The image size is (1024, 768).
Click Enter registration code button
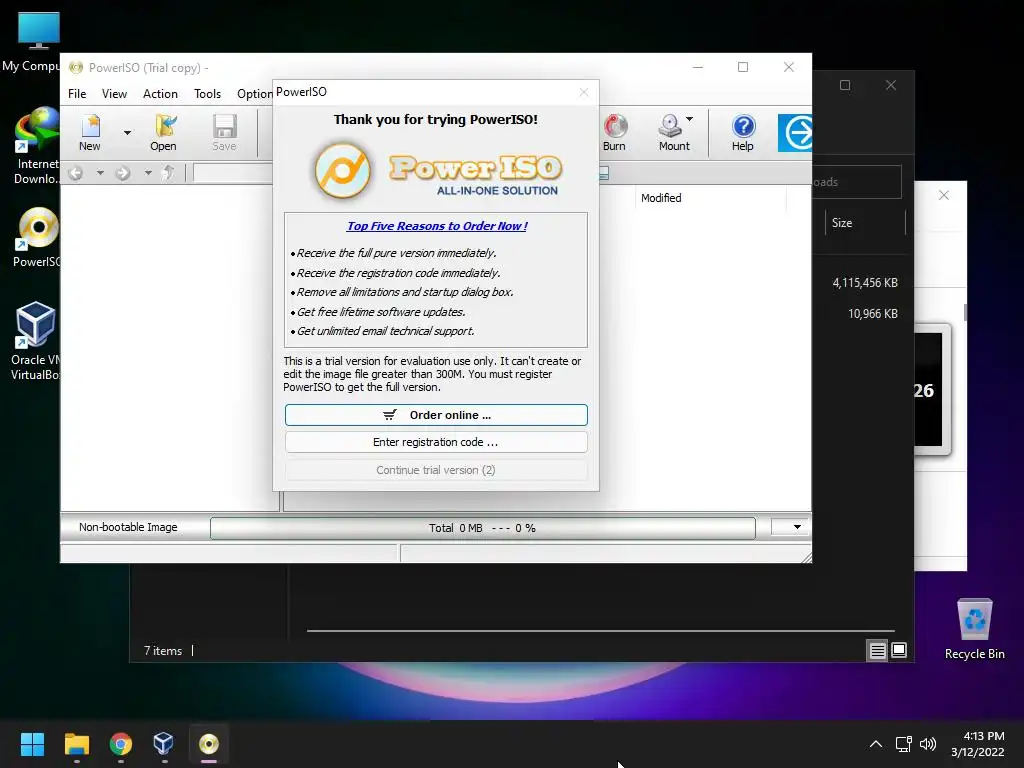point(436,442)
